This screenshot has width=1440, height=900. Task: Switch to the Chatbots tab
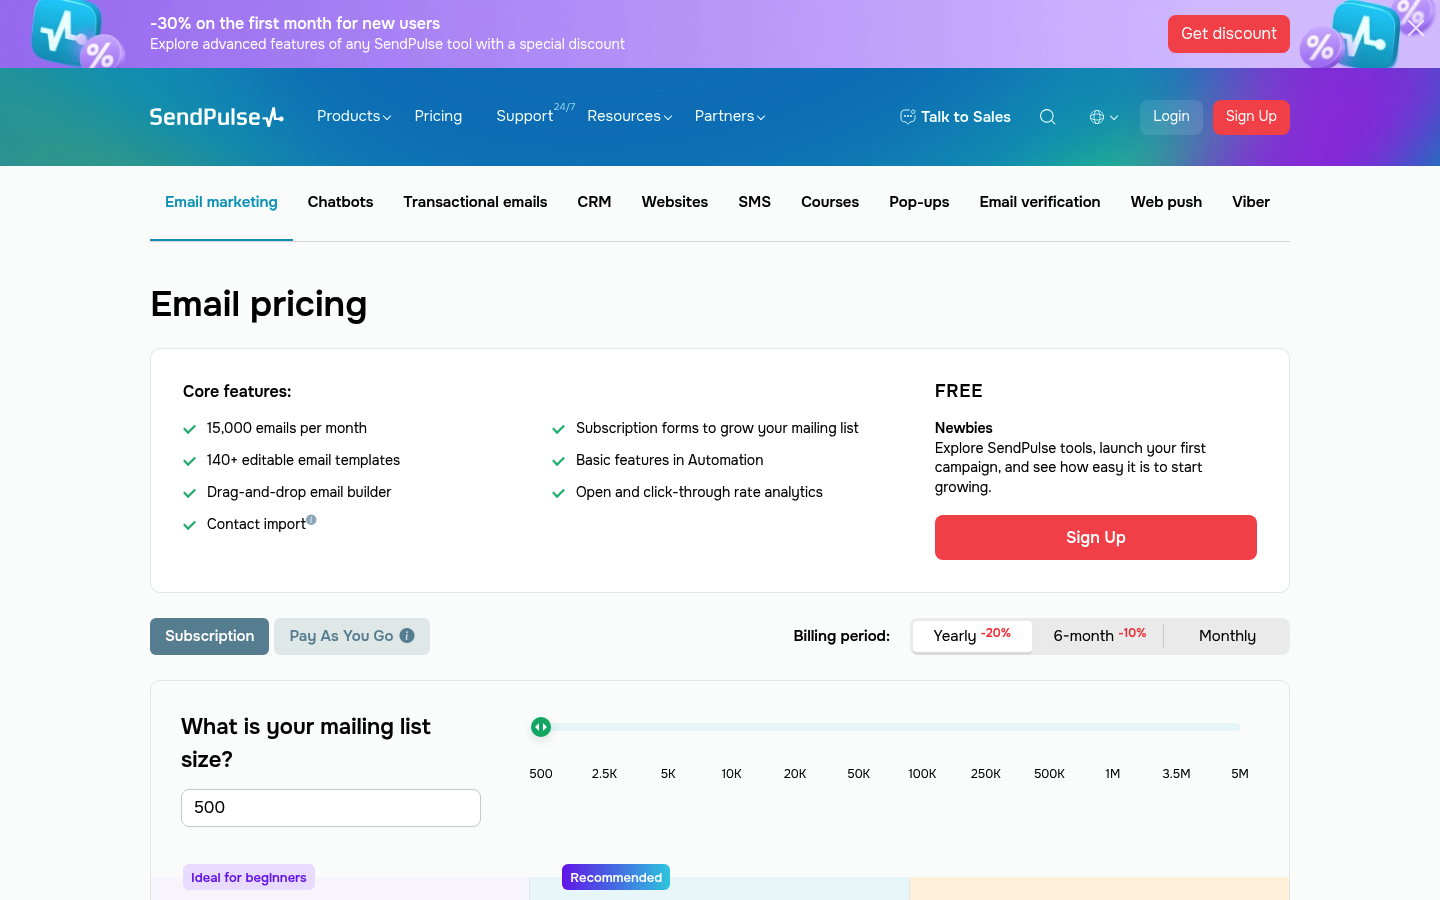click(x=340, y=202)
